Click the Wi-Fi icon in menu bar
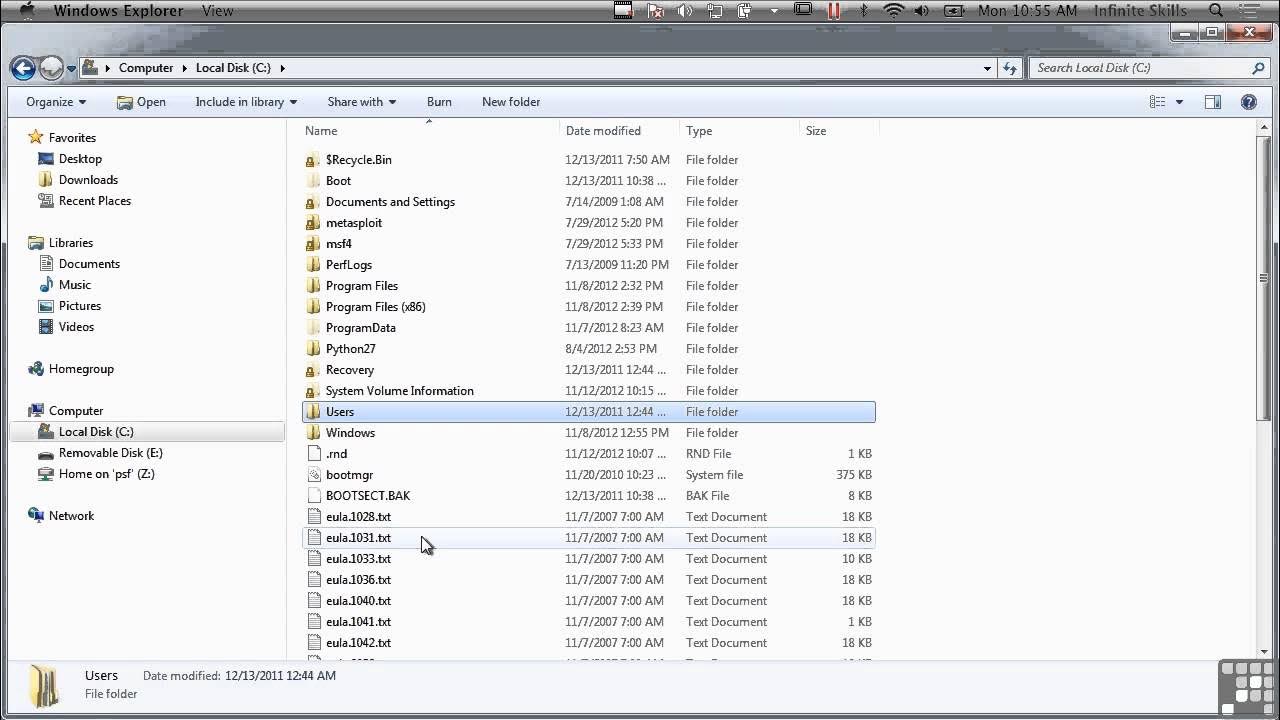The width and height of the screenshot is (1280, 720). 893,11
